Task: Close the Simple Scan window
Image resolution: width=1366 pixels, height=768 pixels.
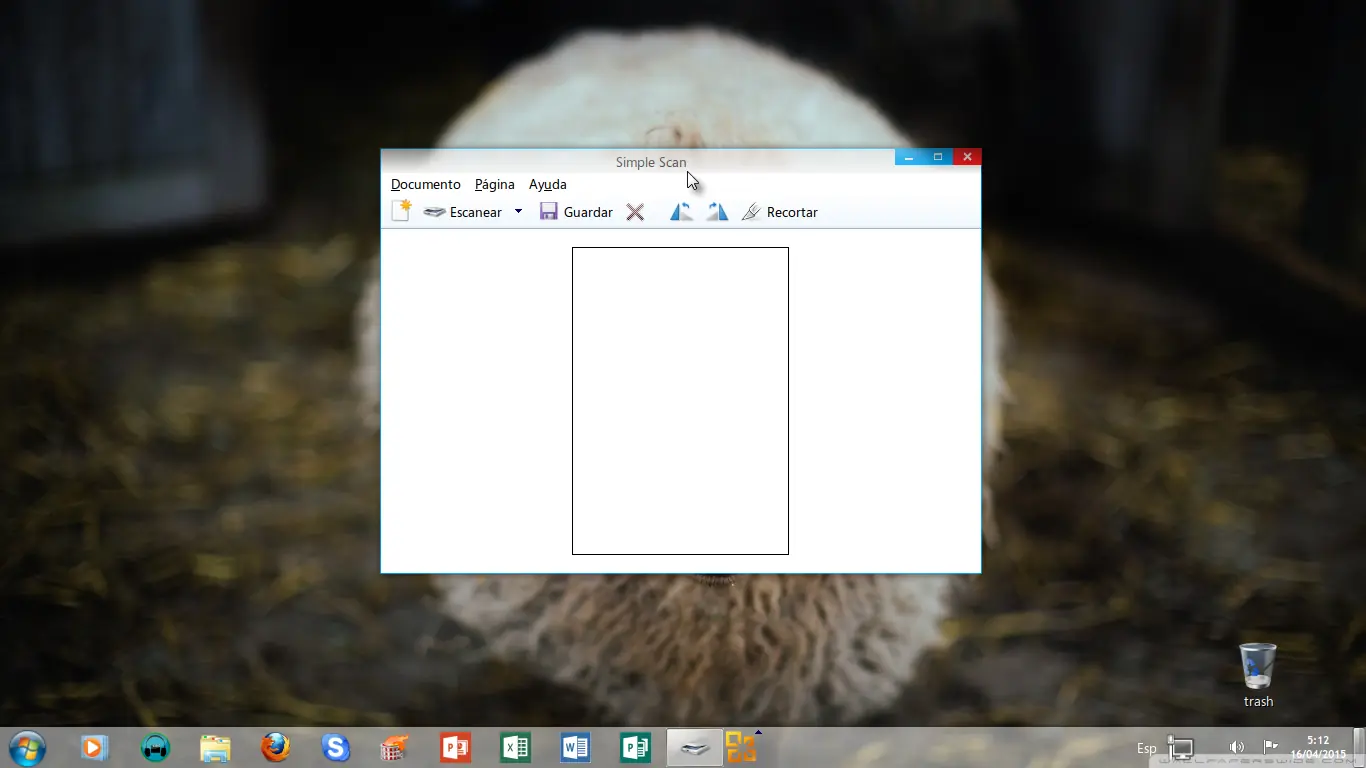Action: click(967, 157)
